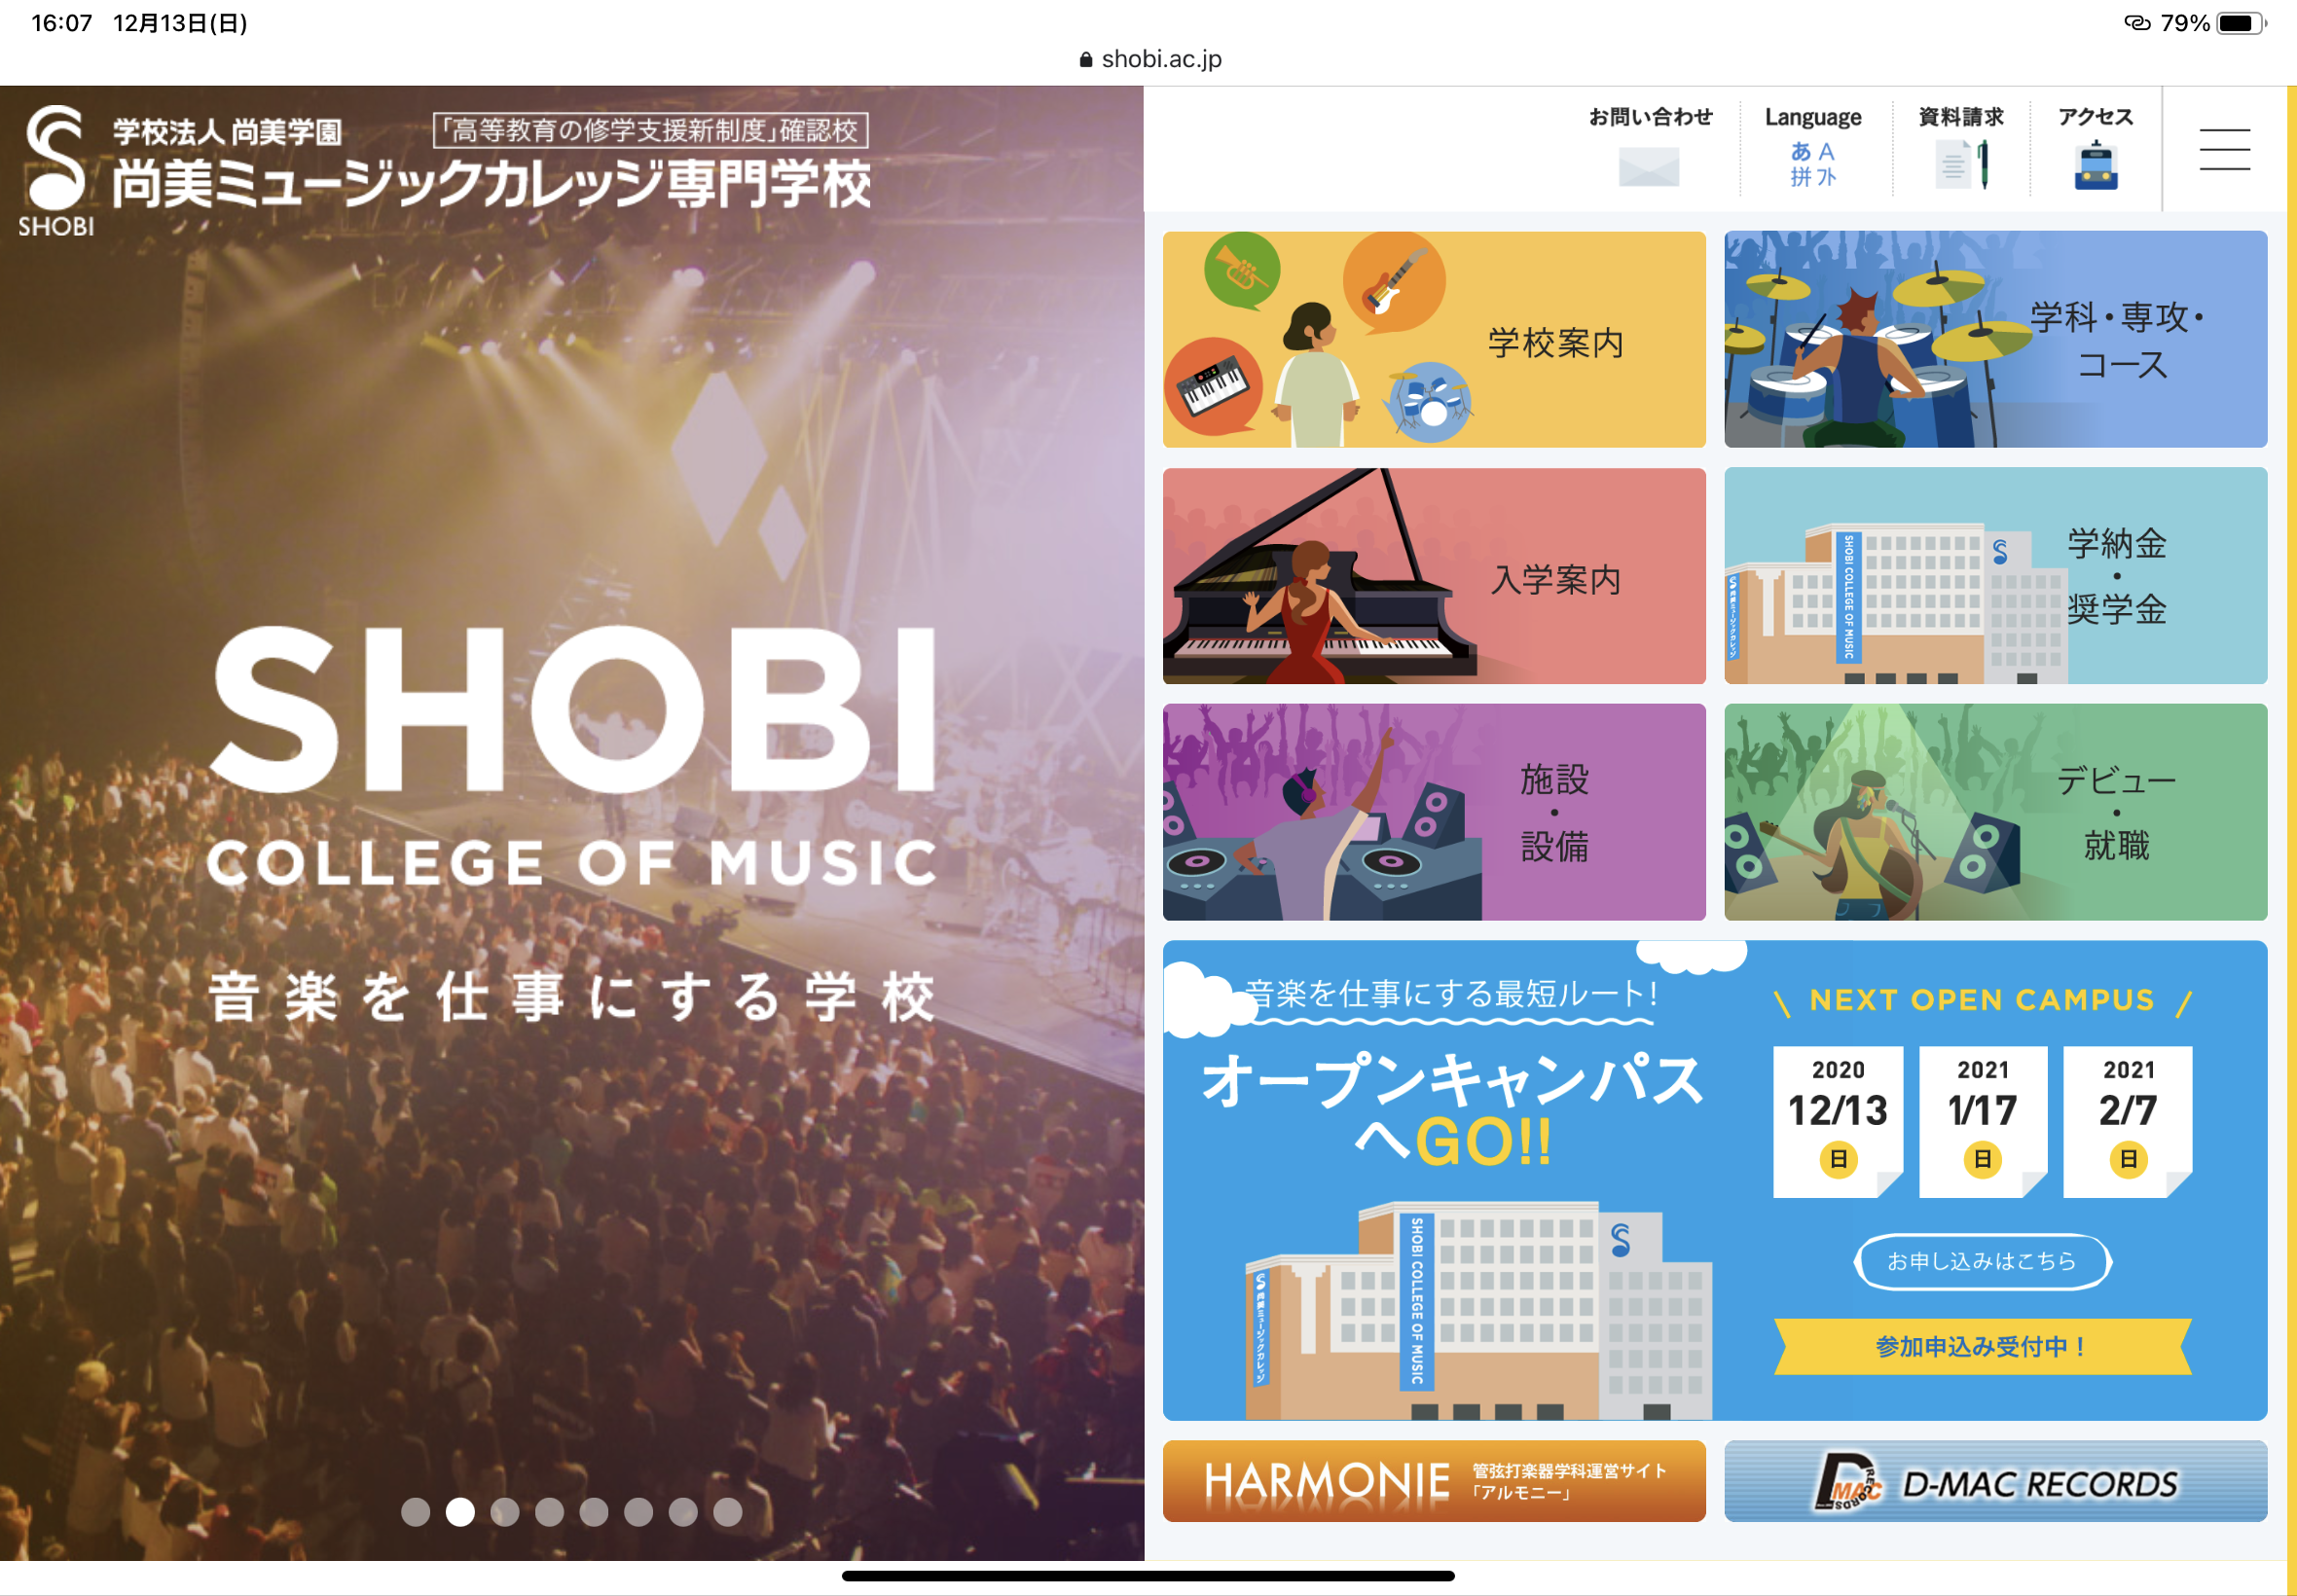The width and height of the screenshot is (2297, 1596).
Task: Select the first carousel slide dot
Action: click(415, 1512)
